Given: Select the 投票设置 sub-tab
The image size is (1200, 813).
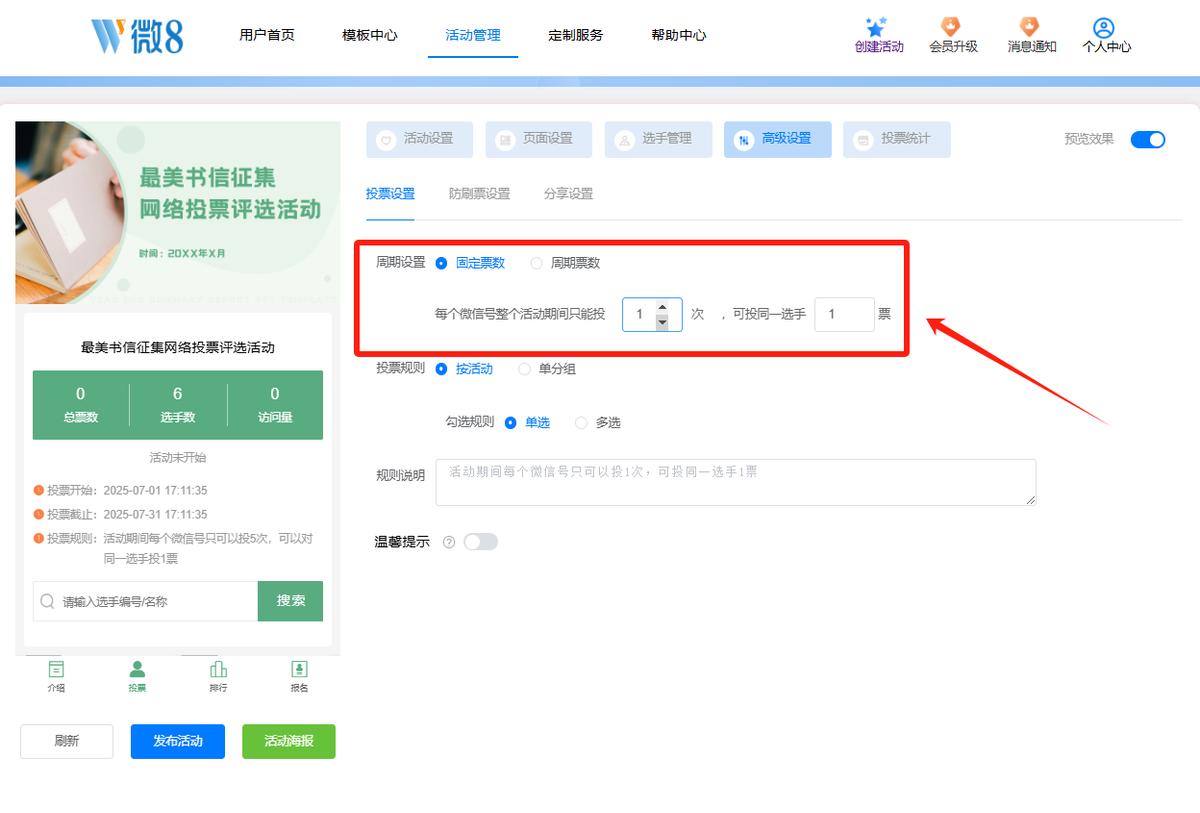Looking at the screenshot, I should coord(390,194).
